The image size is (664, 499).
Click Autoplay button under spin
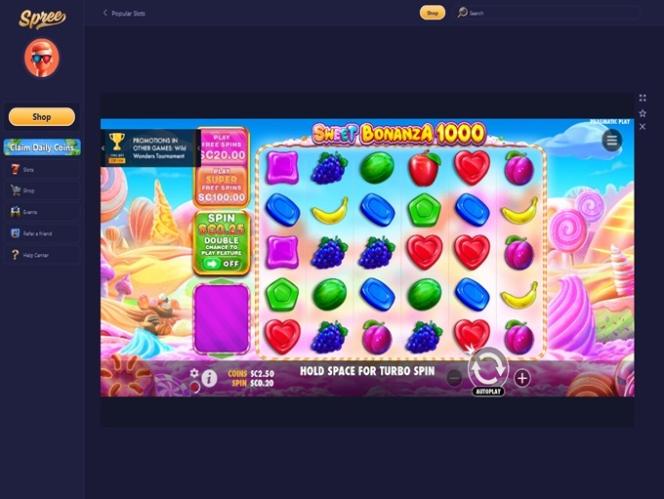pyautogui.click(x=488, y=391)
